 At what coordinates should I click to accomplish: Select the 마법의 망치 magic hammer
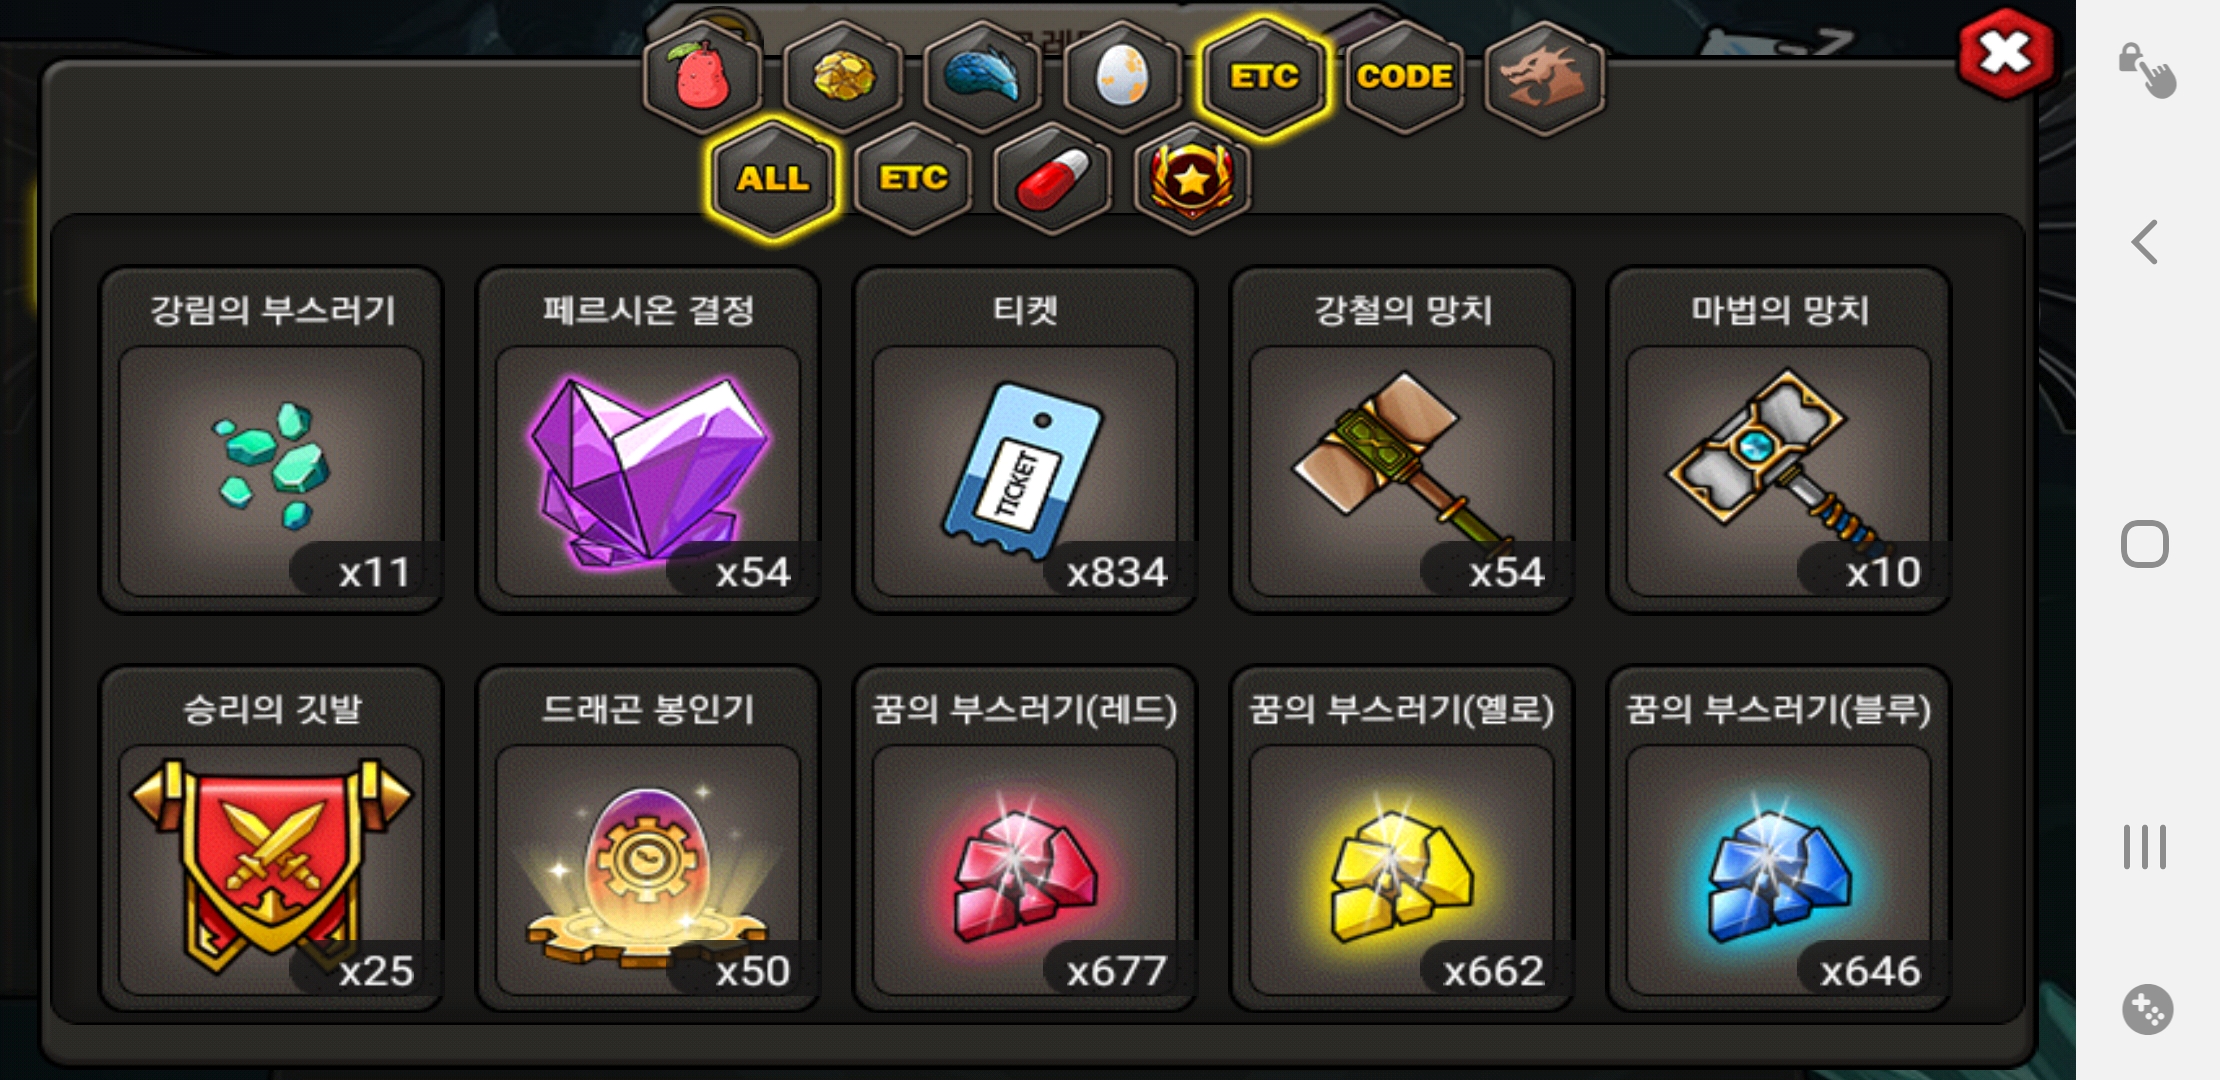tap(1779, 440)
